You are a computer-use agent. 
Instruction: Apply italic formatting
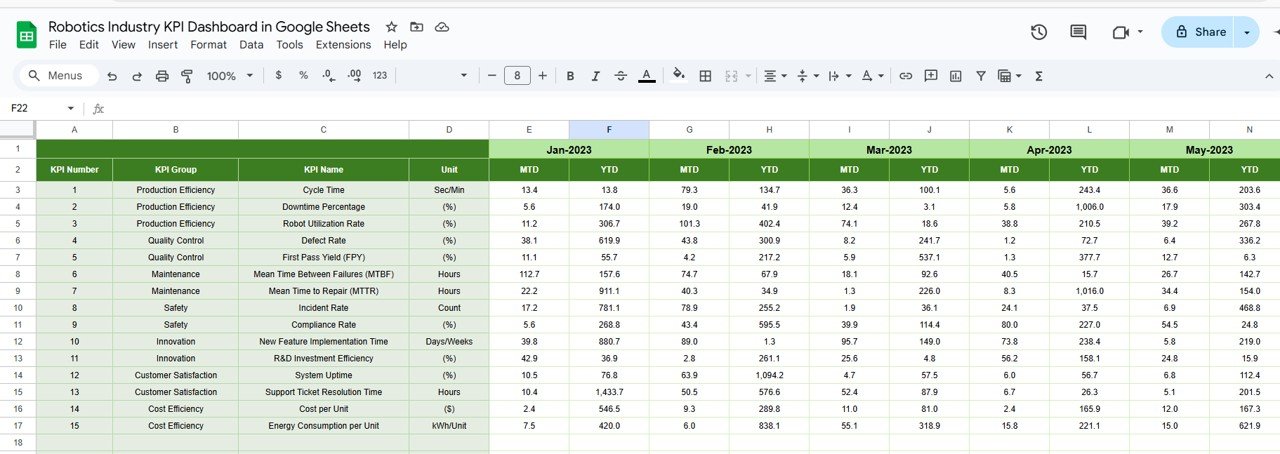pos(596,76)
